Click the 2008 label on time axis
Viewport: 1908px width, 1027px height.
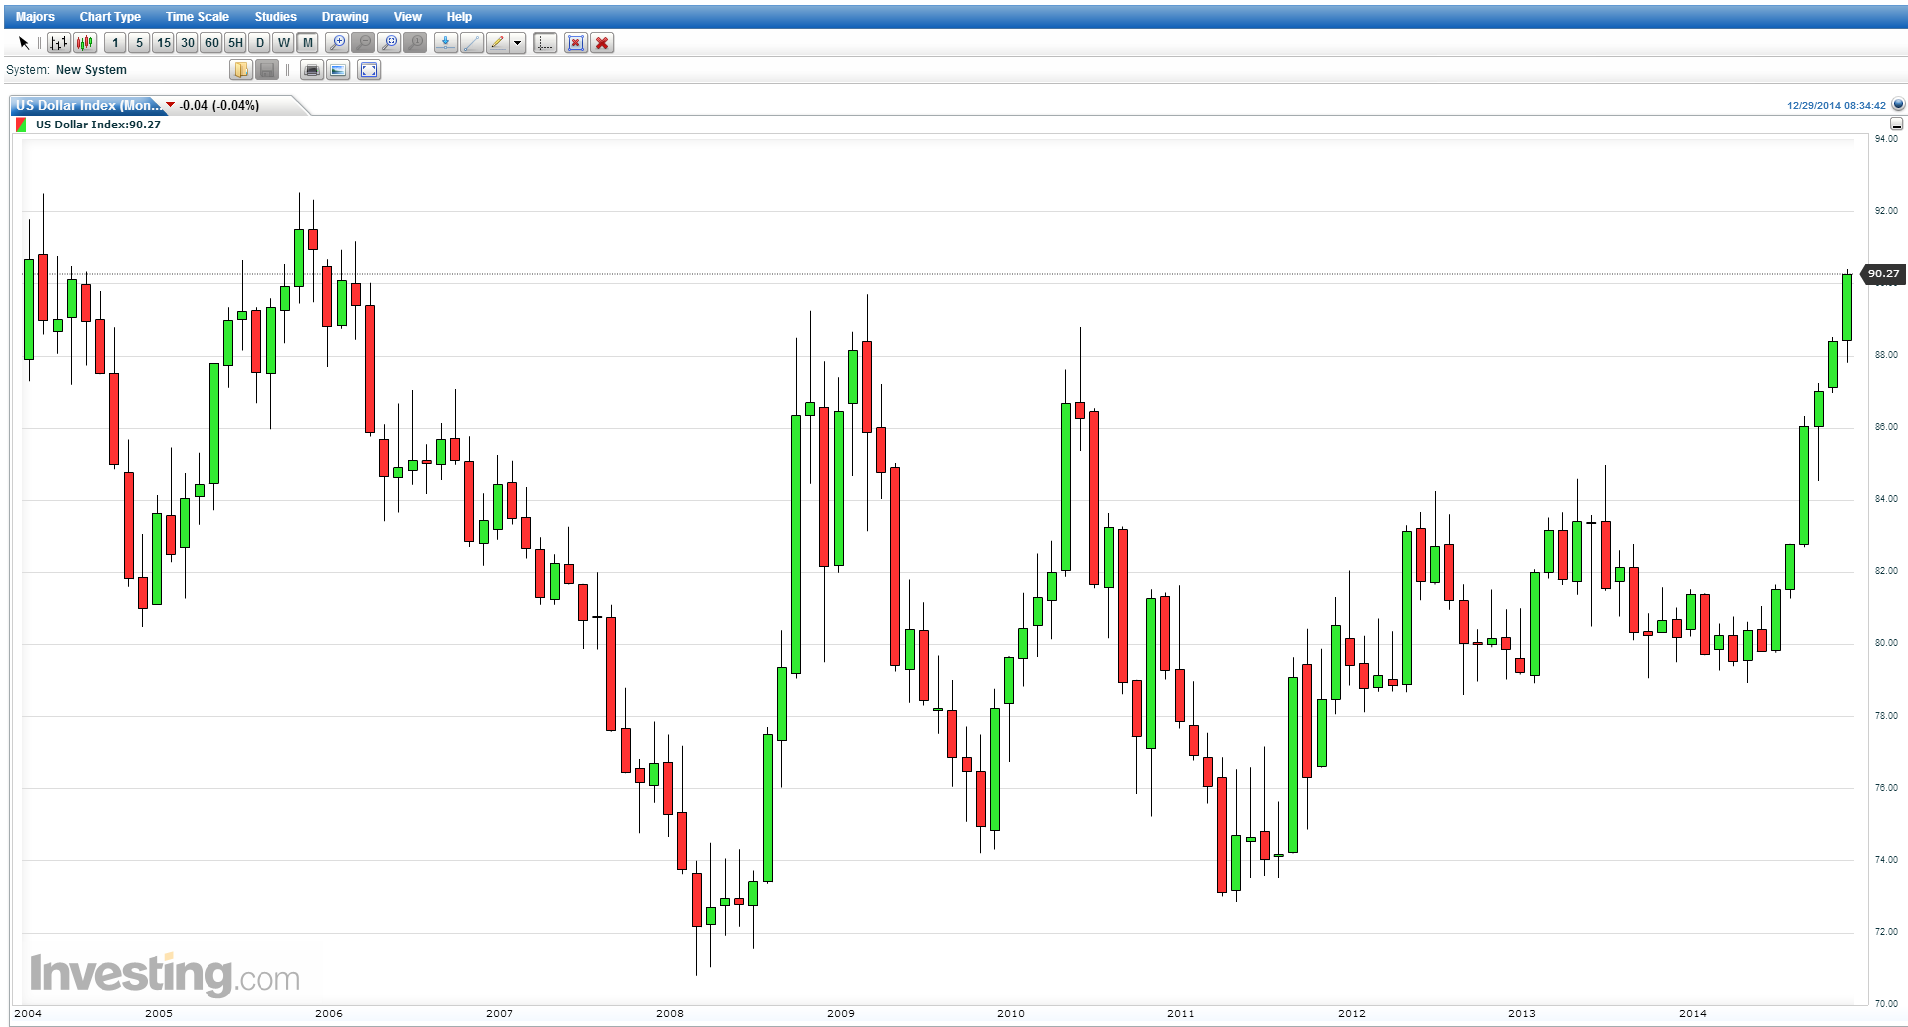tap(670, 1013)
